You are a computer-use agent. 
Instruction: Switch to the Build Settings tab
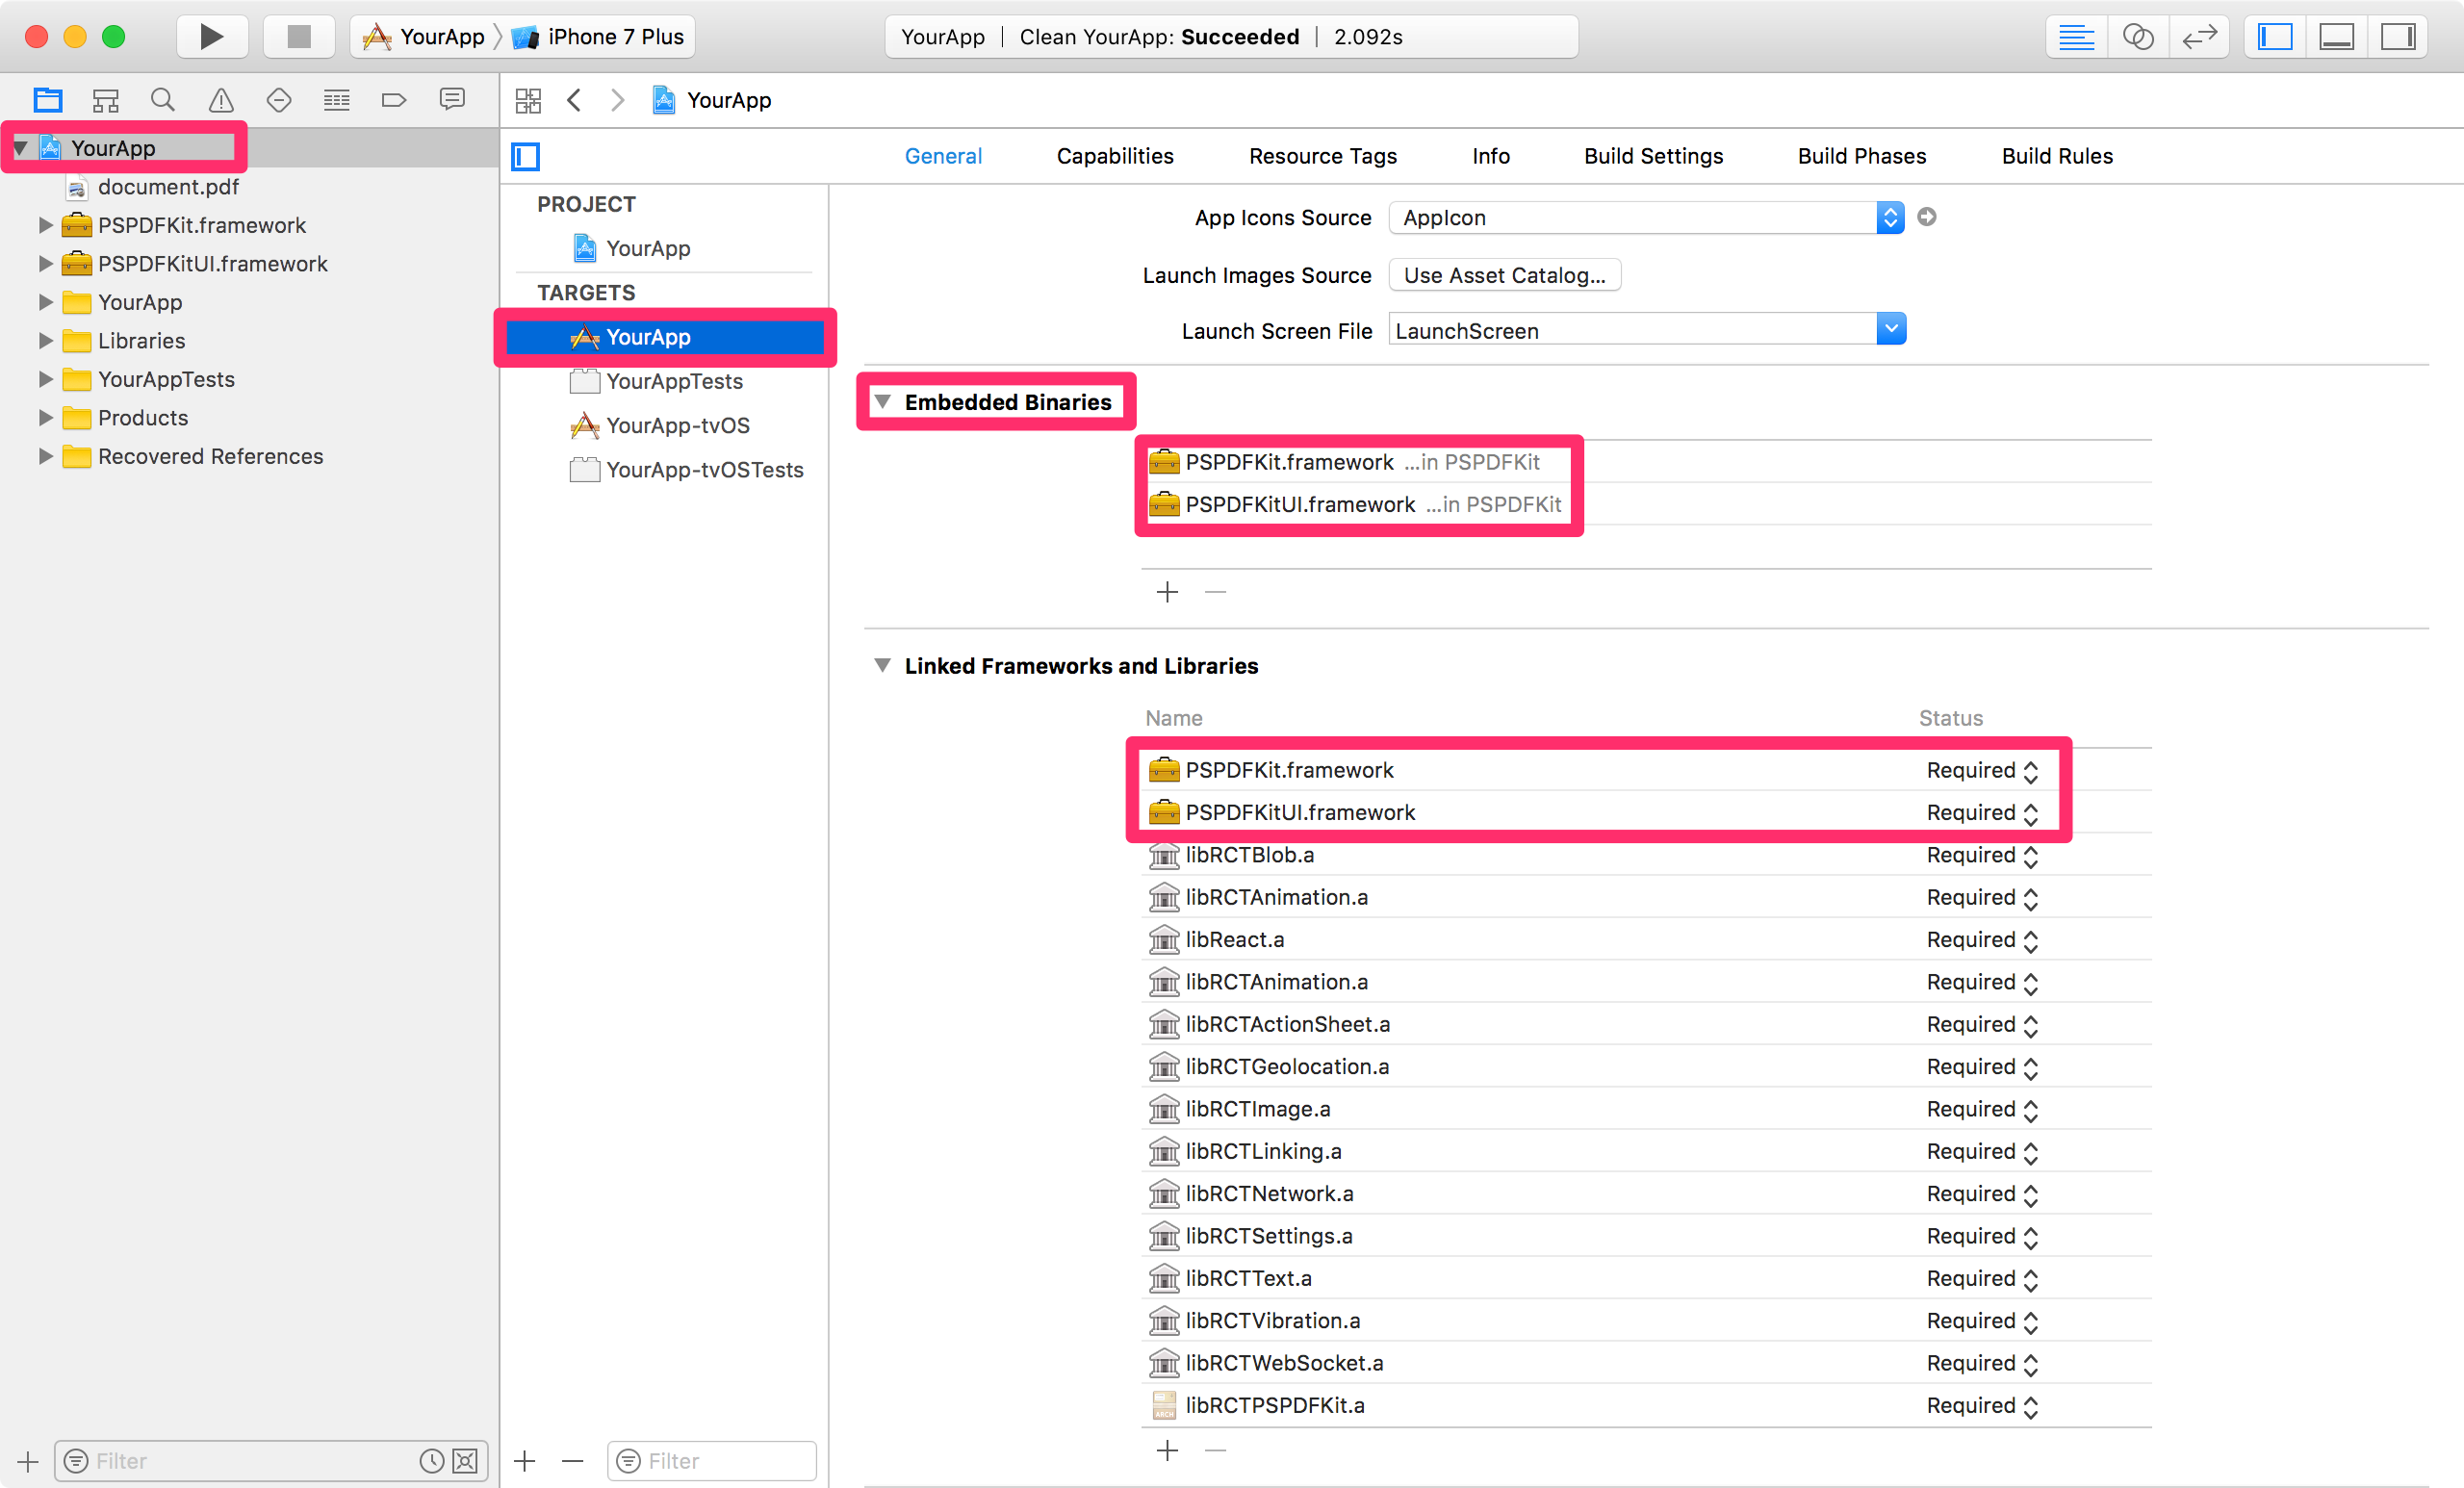click(x=1653, y=156)
